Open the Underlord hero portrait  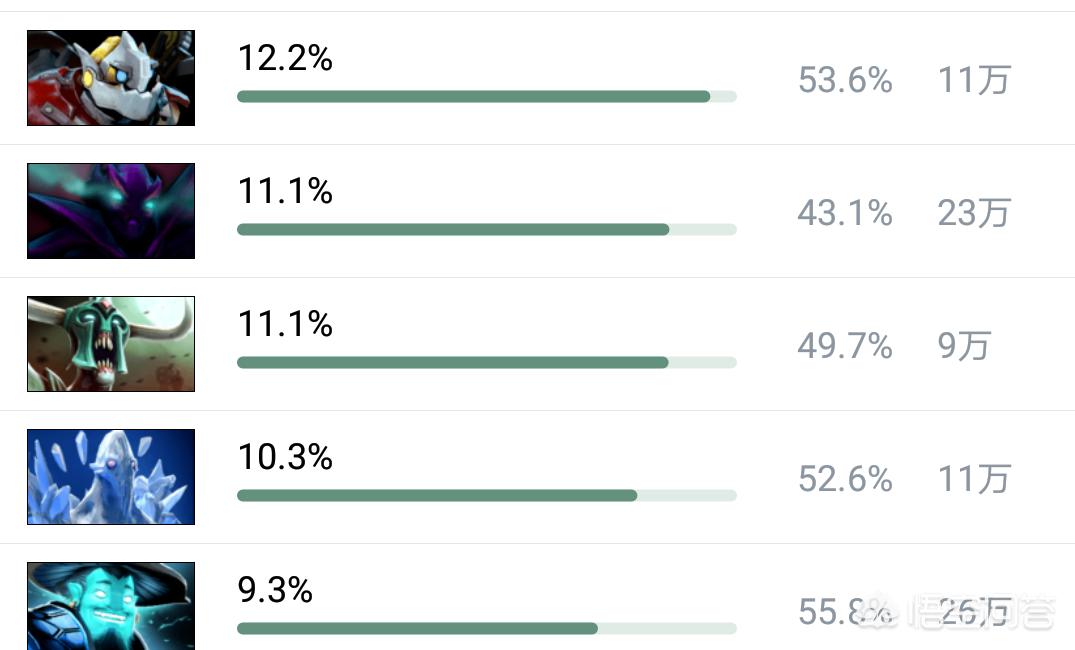(111, 344)
